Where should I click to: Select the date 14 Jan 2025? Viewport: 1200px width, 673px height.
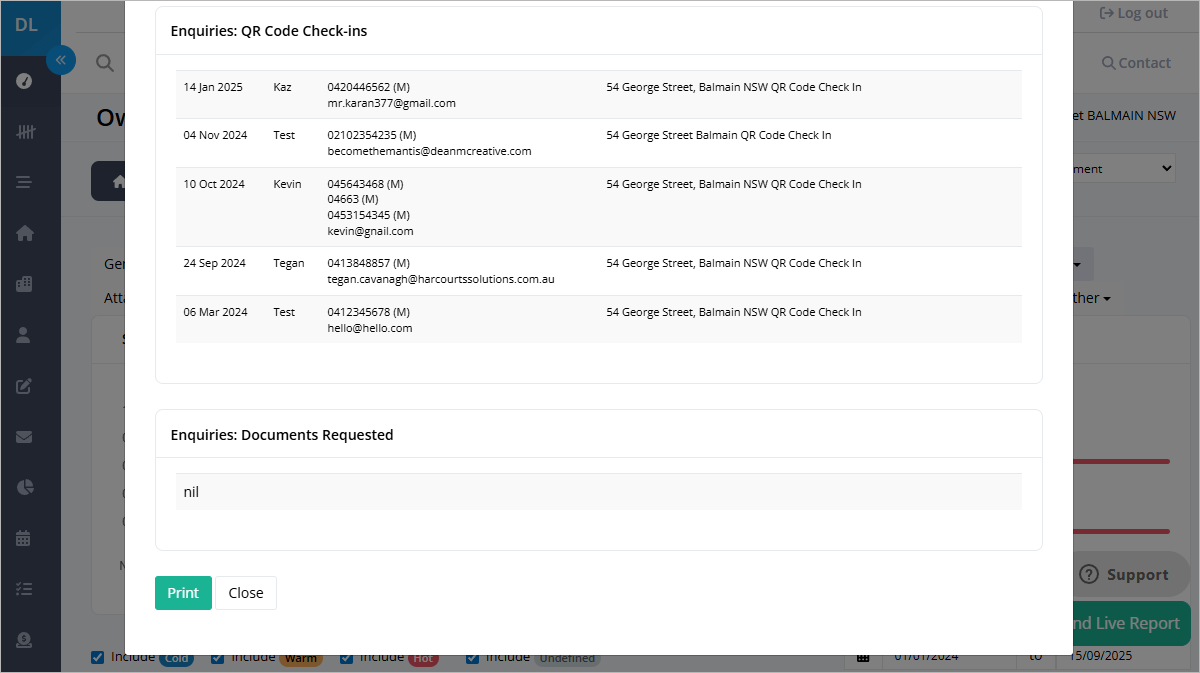coord(213,87)
